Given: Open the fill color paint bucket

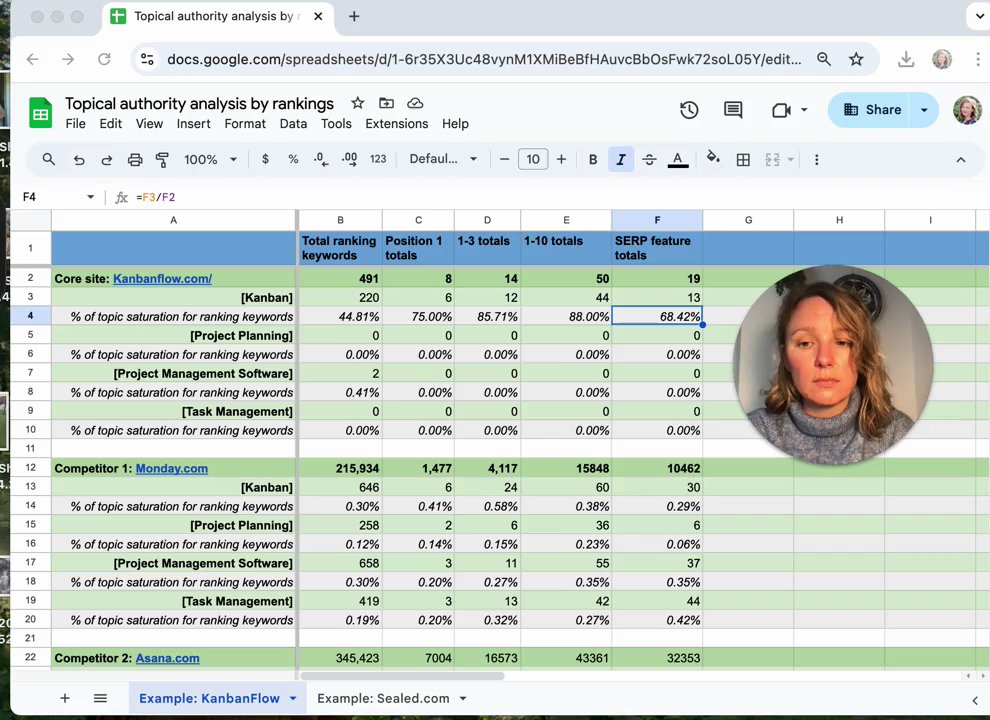Looking at the screenshot, I should (713, 158).
